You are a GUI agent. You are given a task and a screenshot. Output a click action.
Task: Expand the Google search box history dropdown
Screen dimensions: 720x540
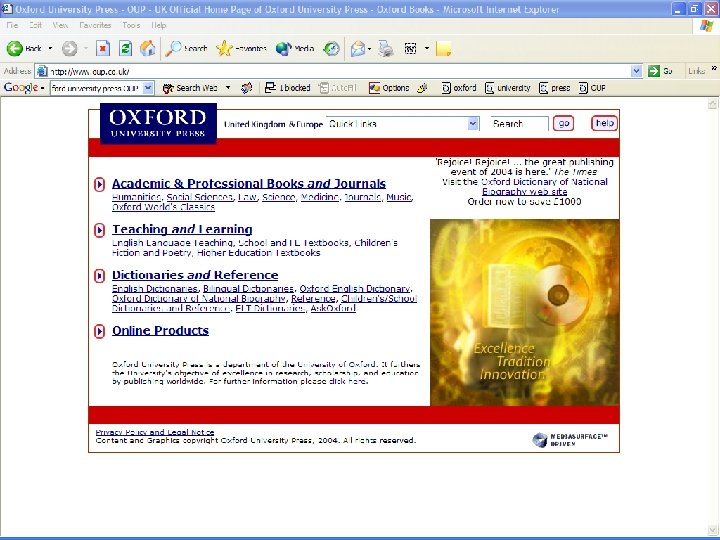148,88
